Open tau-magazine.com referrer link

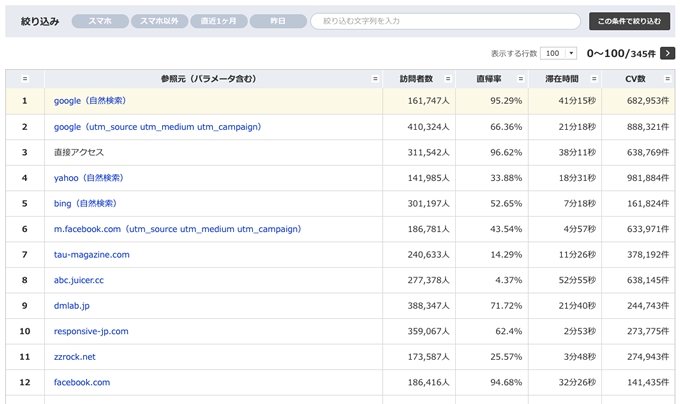click(x=92, y=255)
